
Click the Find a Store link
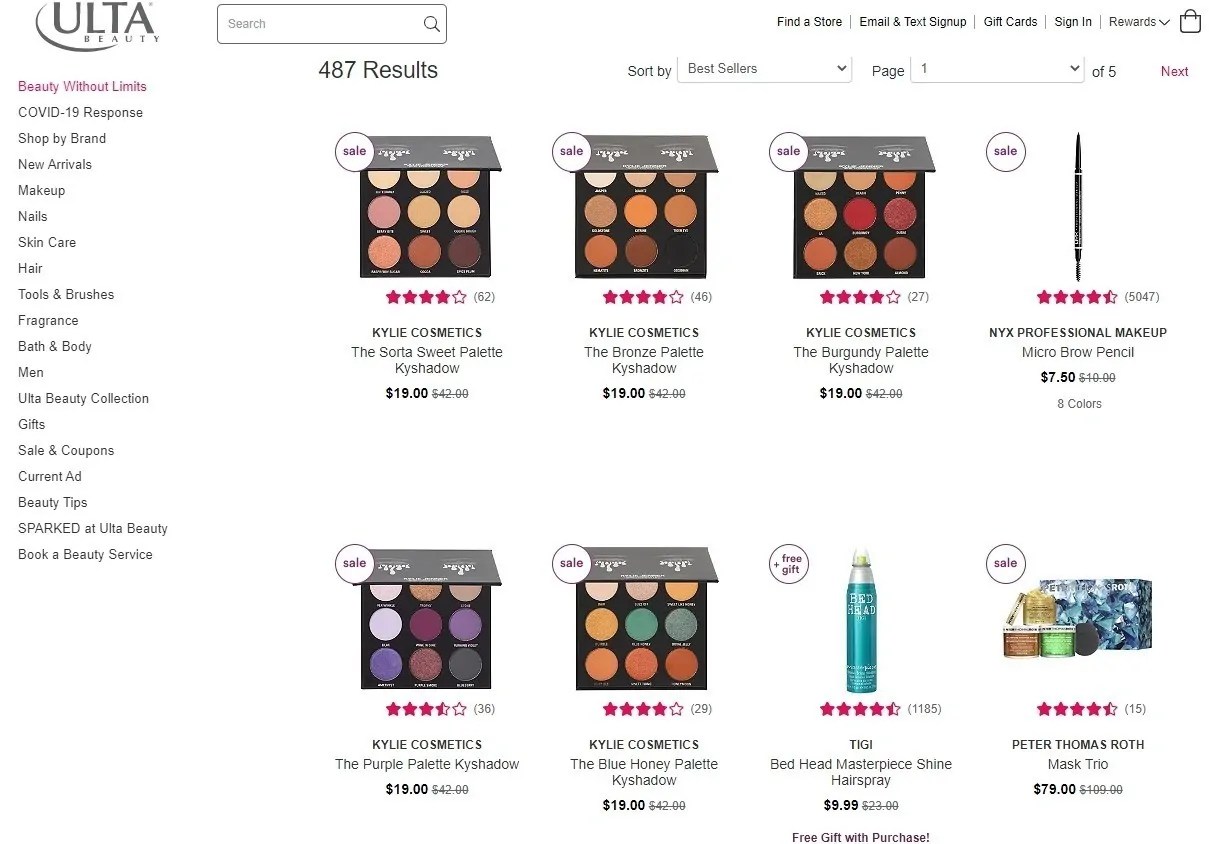[809, 22]
